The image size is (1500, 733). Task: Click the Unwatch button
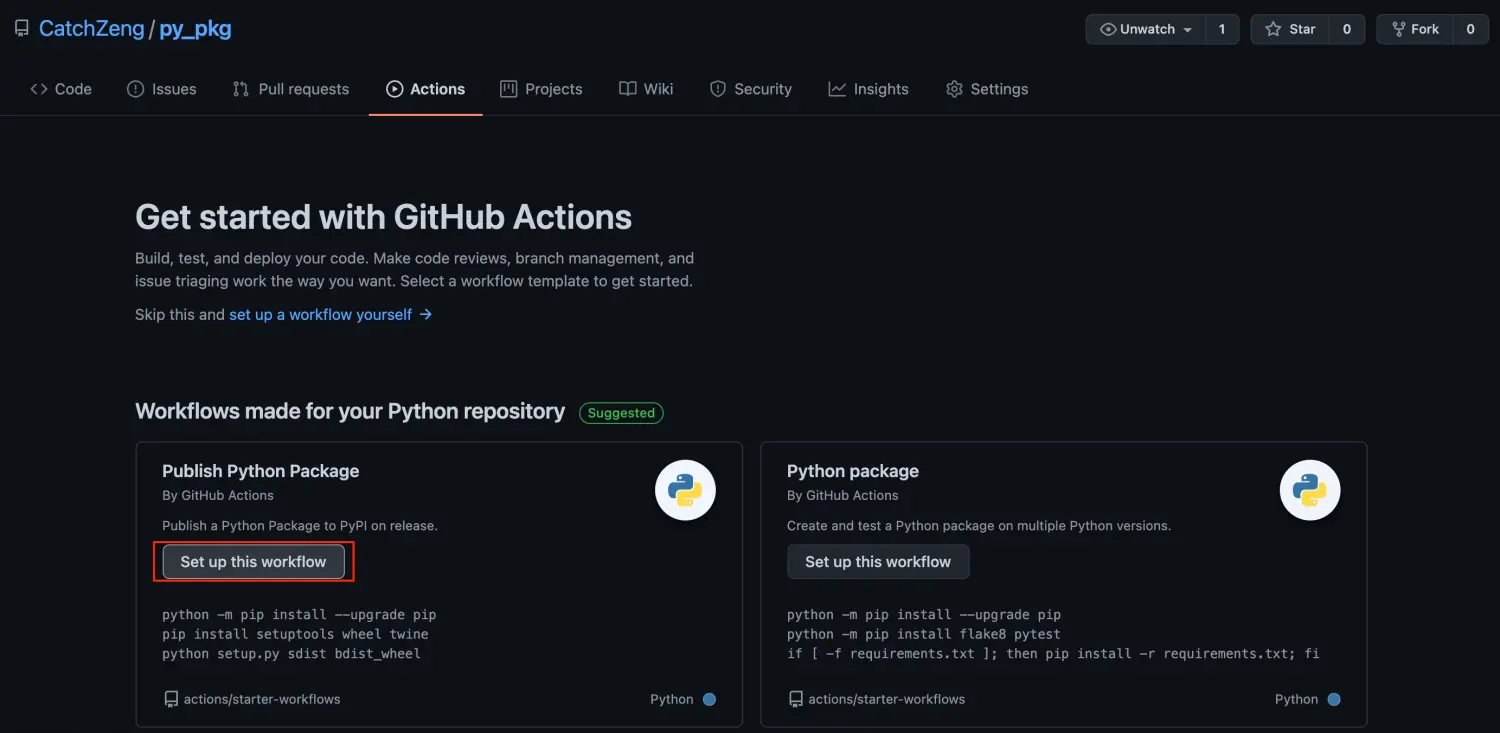click(1146, 30)
